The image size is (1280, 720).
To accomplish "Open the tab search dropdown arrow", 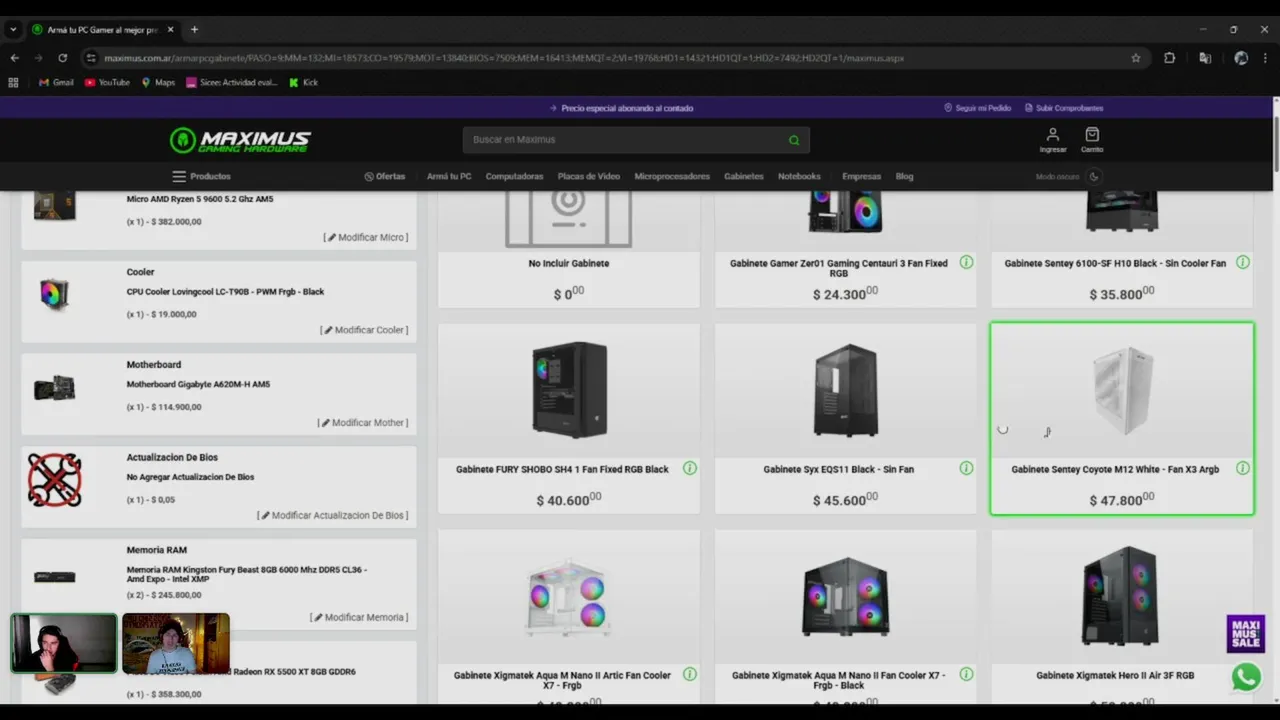I will point(13,30).
